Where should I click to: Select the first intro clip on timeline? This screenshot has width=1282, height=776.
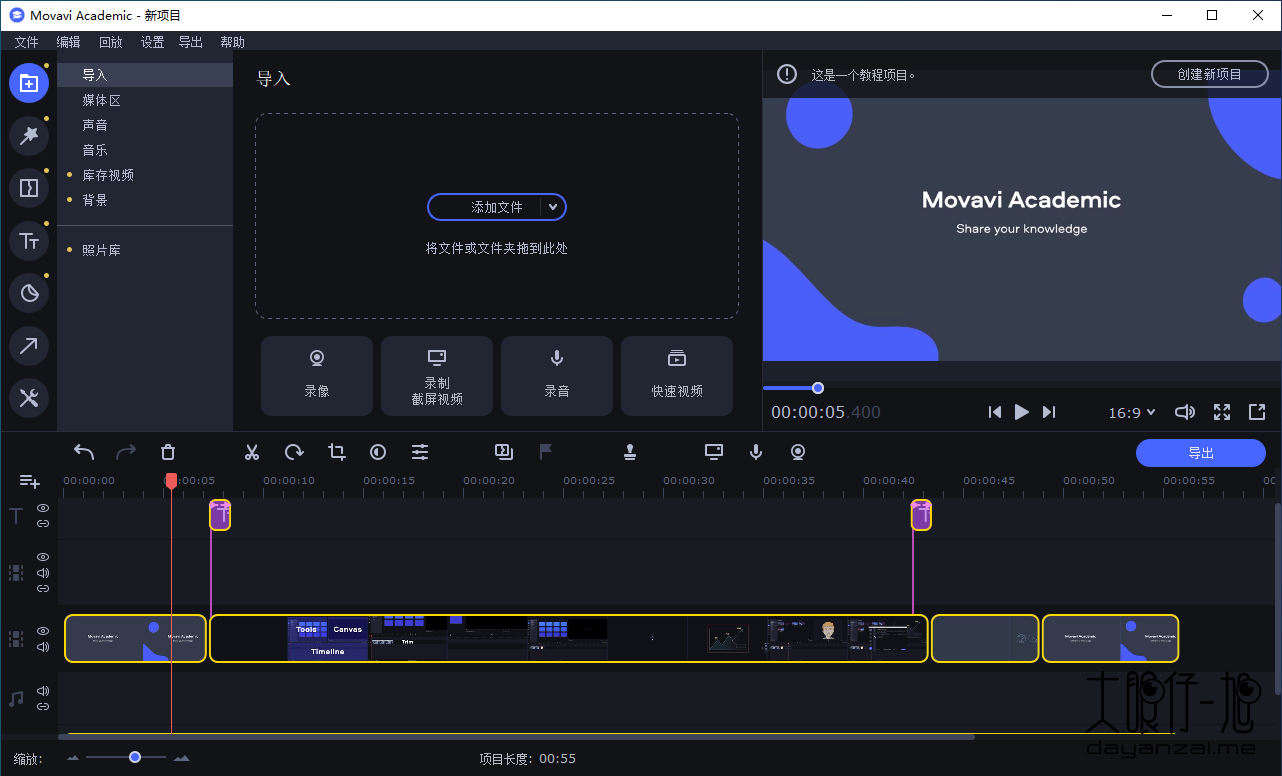click(135, 638)
